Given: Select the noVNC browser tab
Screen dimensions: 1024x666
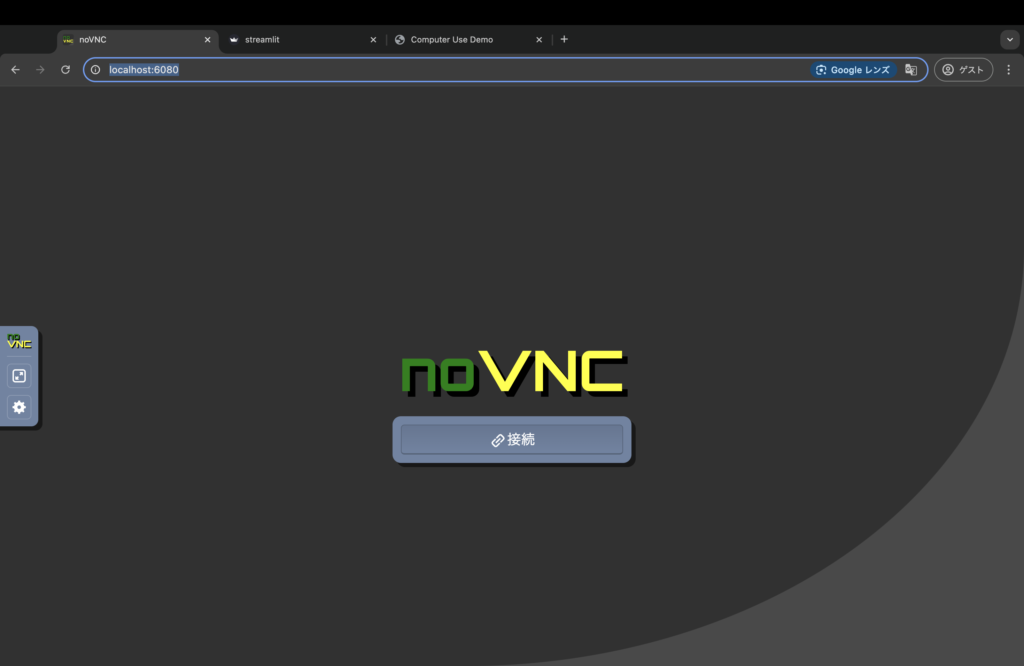Looking at the screenshot, I should coord(138,40).
